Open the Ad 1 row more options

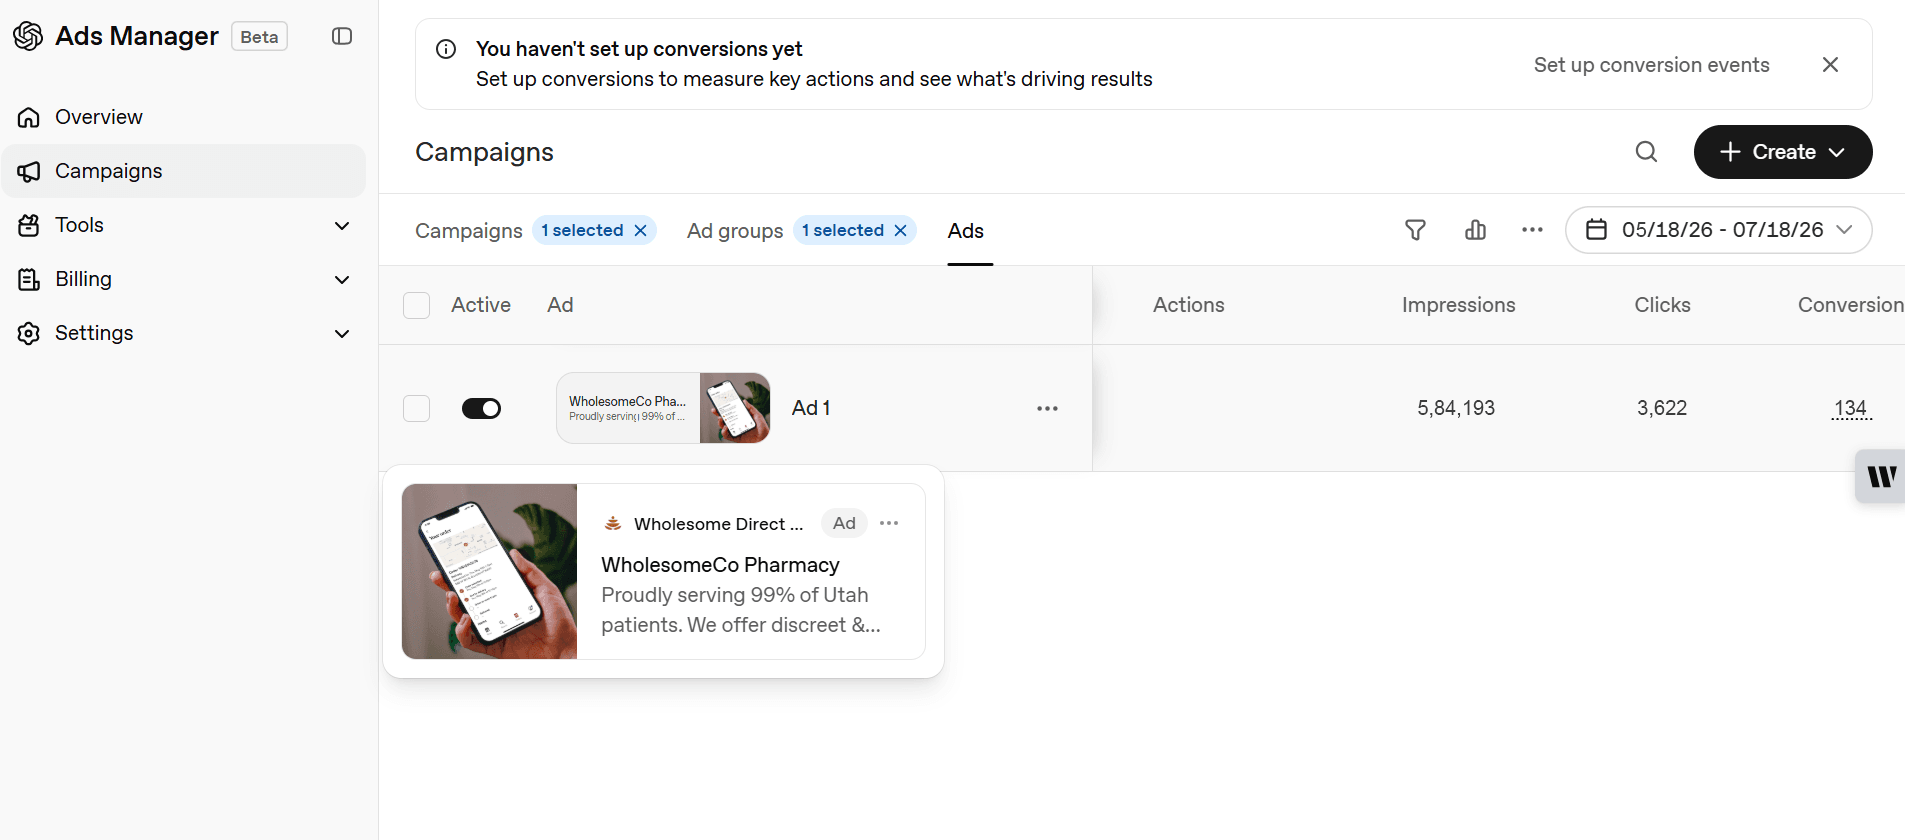pyautogui.click(x=1047, y=408)
